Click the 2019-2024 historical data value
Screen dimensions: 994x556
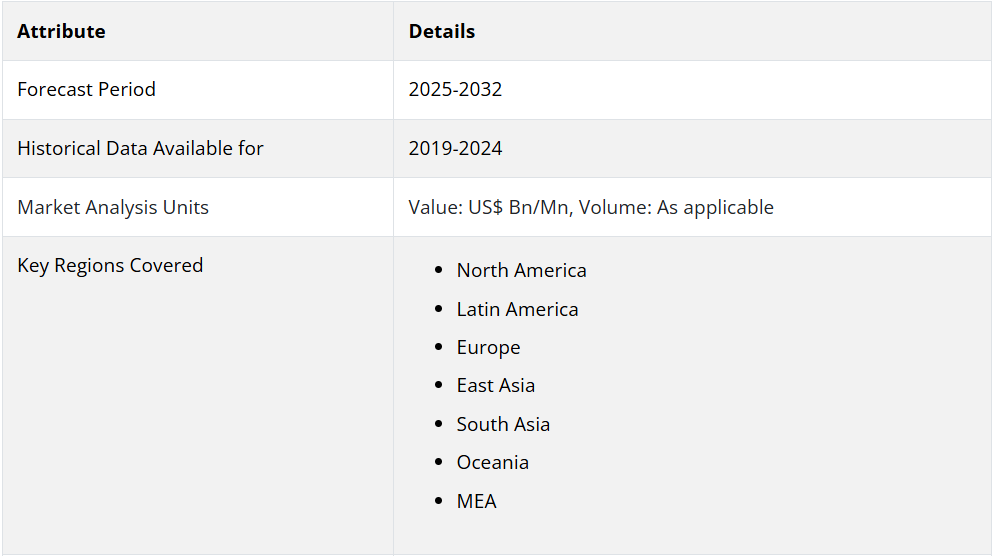(455, 148)
